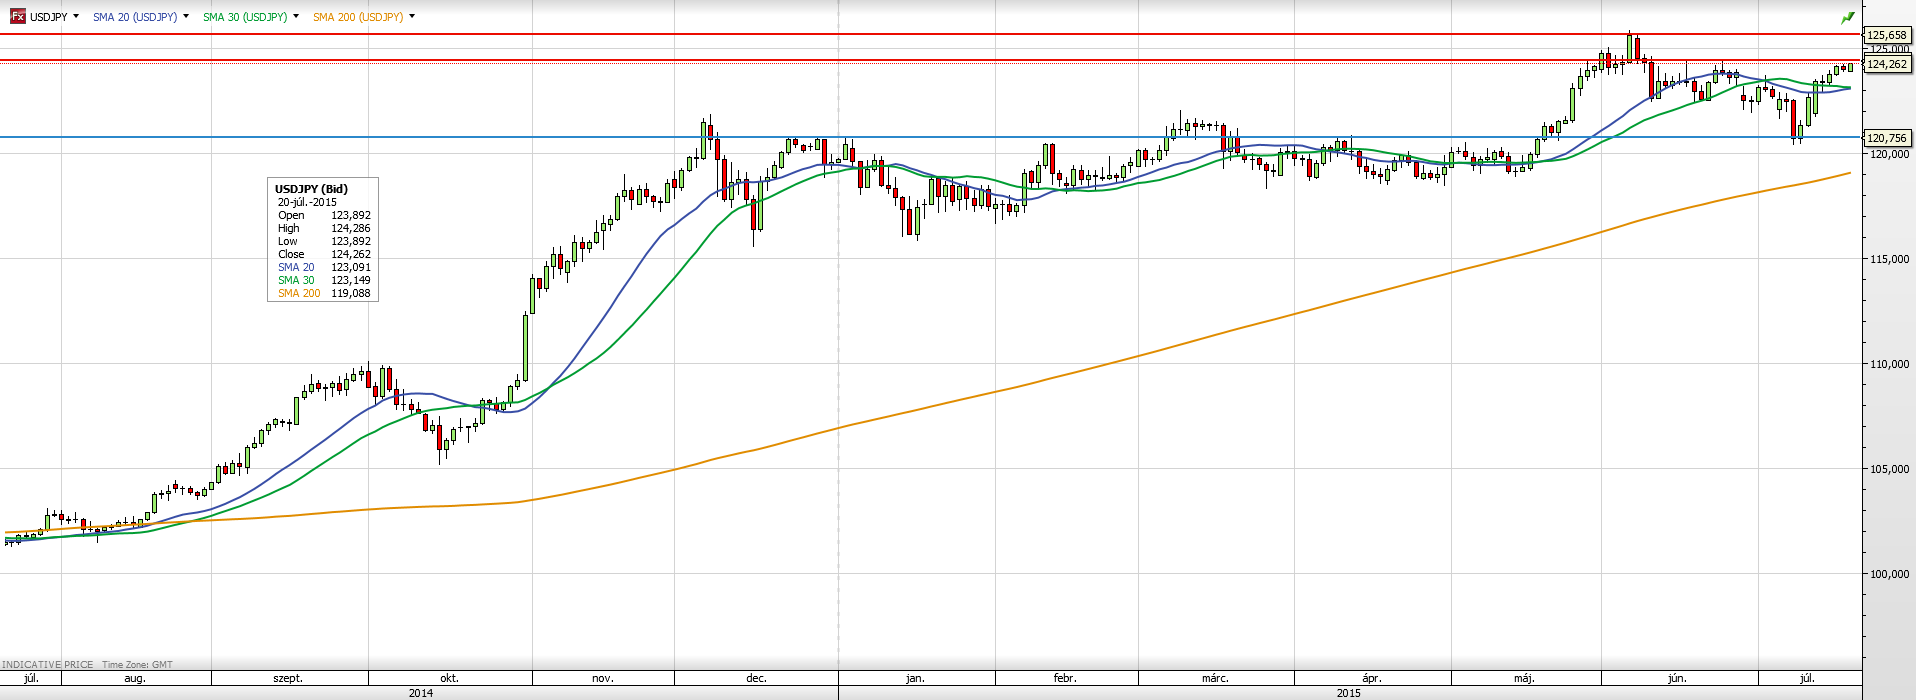Click the 110,000 price axis label

point(1889,364)
